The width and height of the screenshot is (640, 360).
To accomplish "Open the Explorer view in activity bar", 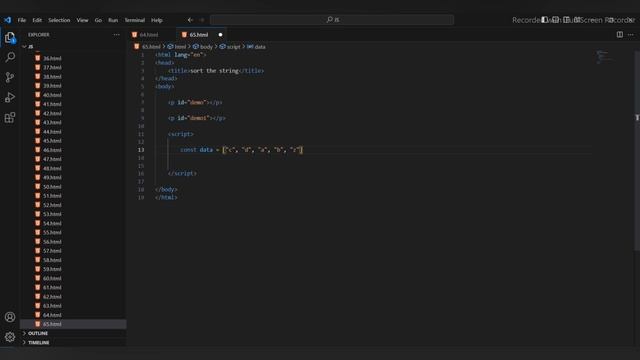I will [10, 38].
